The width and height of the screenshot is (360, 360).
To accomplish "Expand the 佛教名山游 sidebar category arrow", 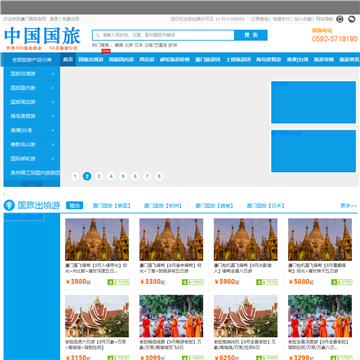I will click(x=53, y=145).
